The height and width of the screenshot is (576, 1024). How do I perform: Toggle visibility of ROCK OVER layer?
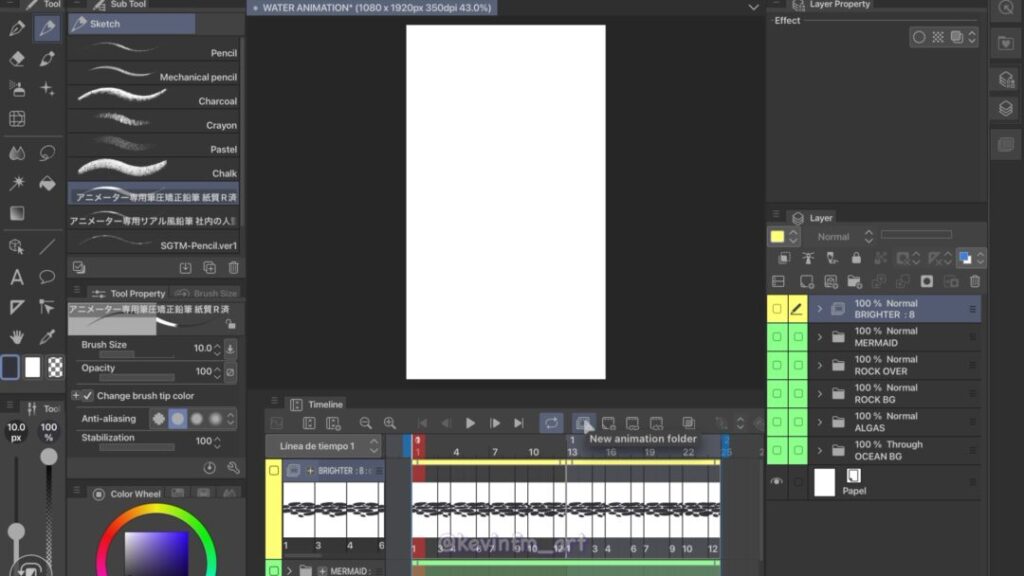coord(776,365)
